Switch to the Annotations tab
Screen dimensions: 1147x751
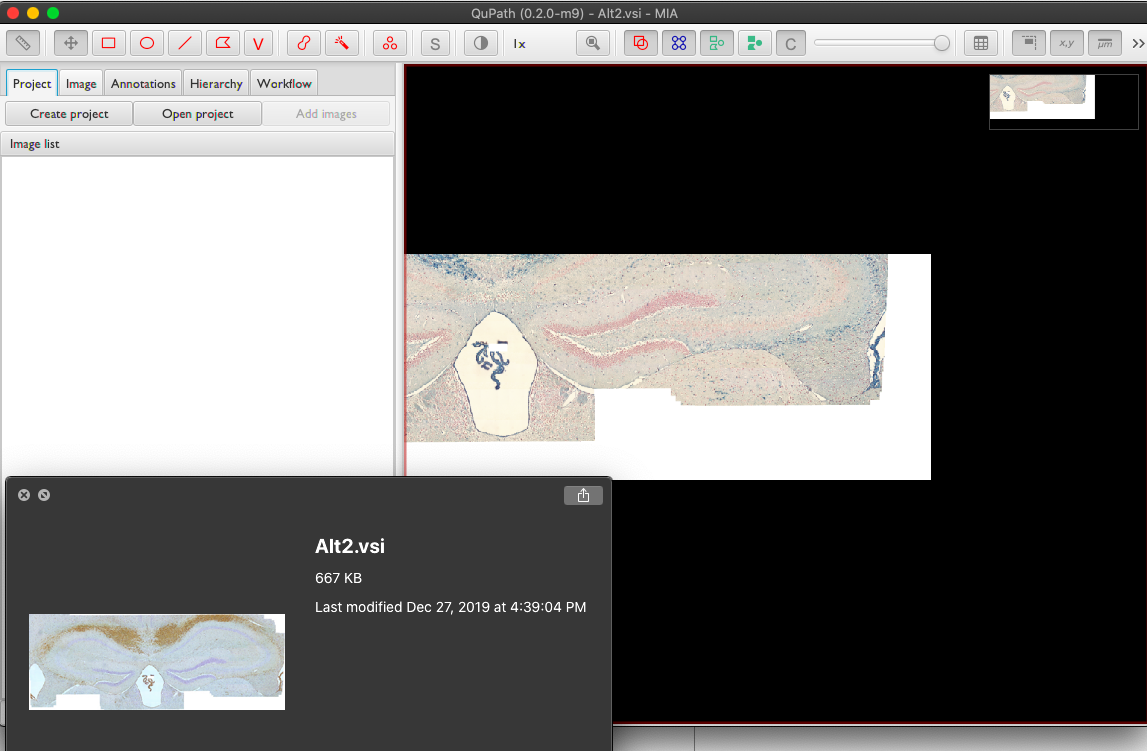pos(143,83)
